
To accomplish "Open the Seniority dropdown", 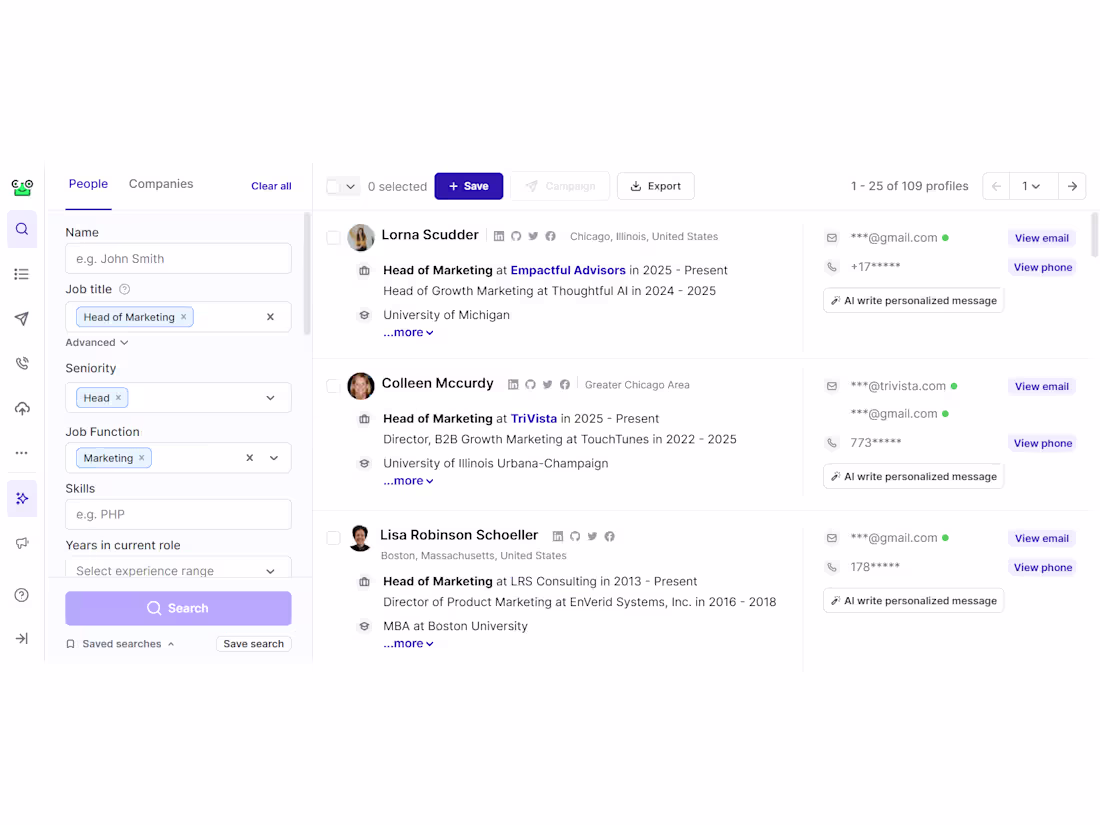I will [270, 398].
